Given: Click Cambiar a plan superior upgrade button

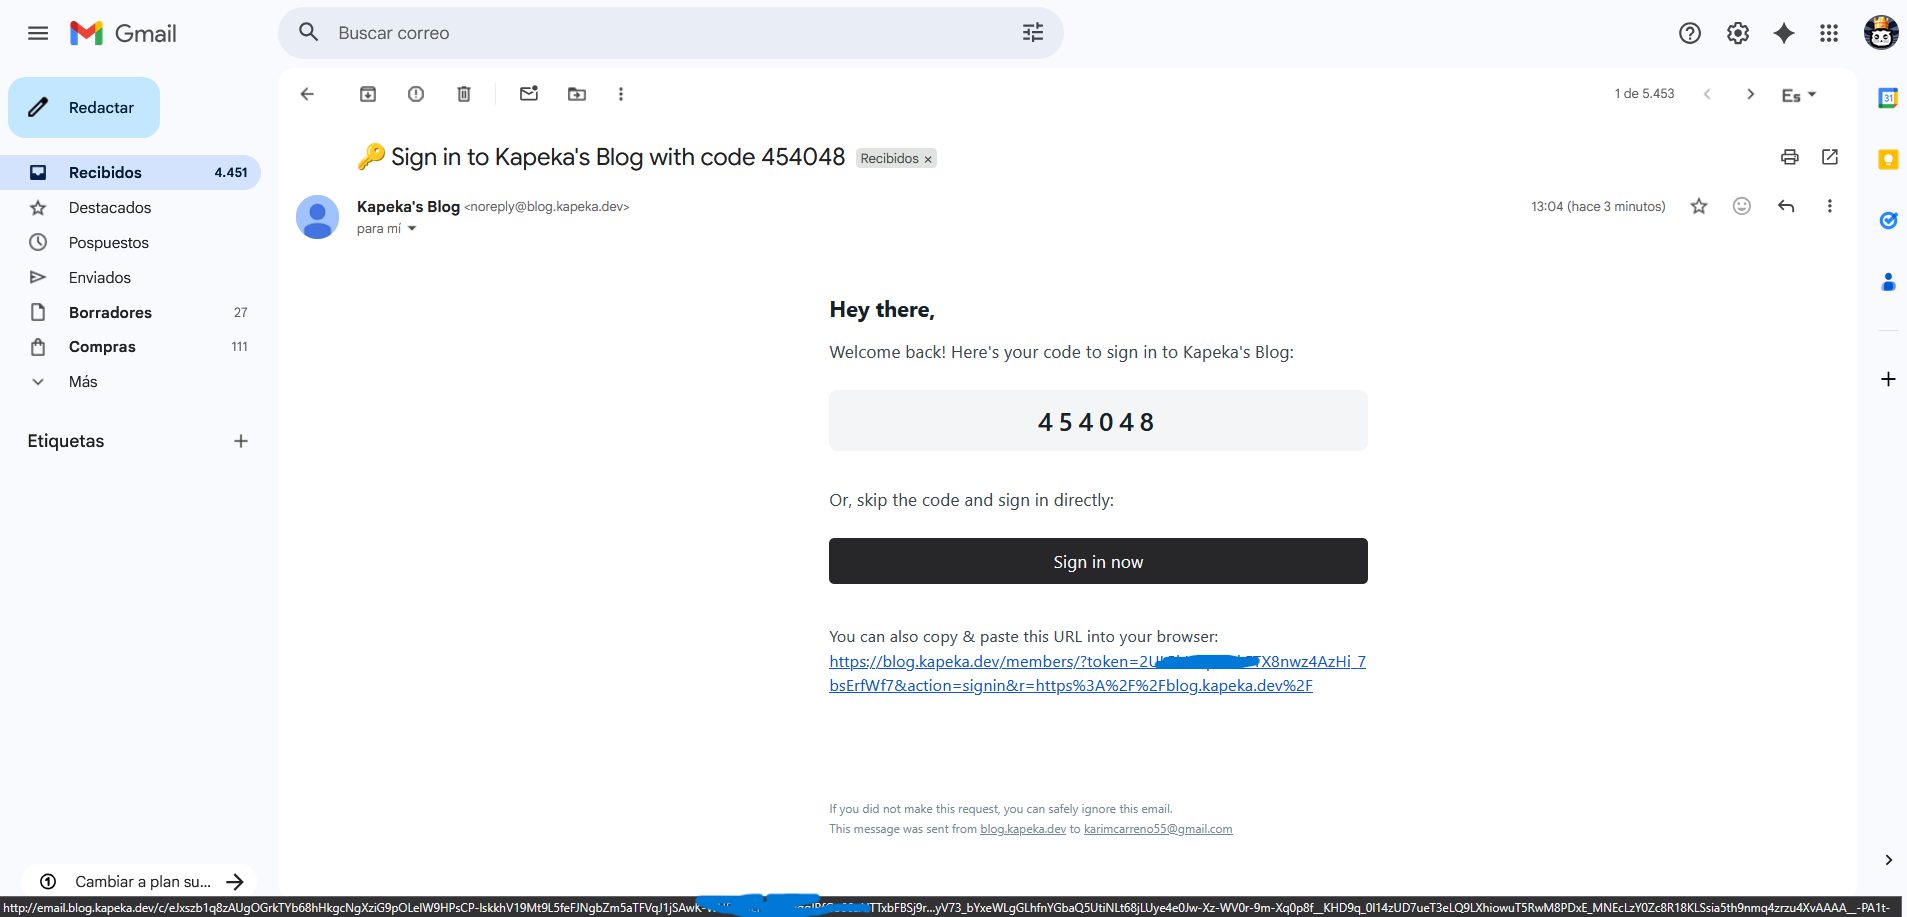Looking at the screenshot, I should pos(139,881).
